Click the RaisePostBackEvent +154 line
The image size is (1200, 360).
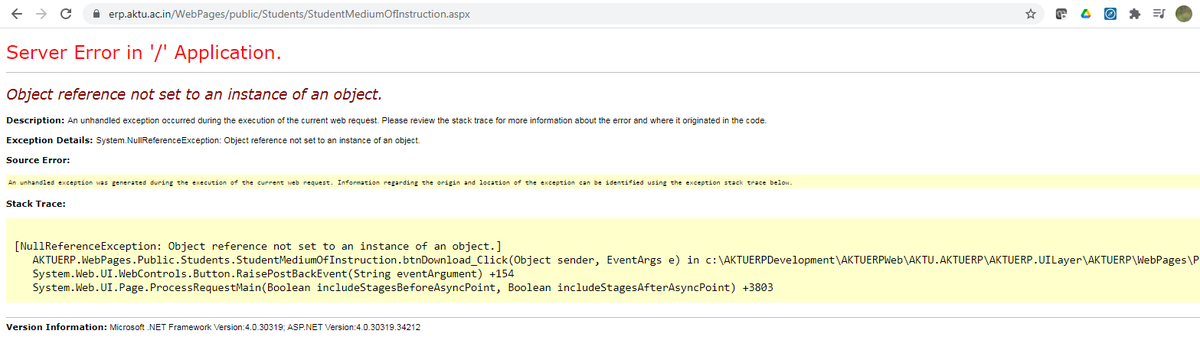point(273,273)
